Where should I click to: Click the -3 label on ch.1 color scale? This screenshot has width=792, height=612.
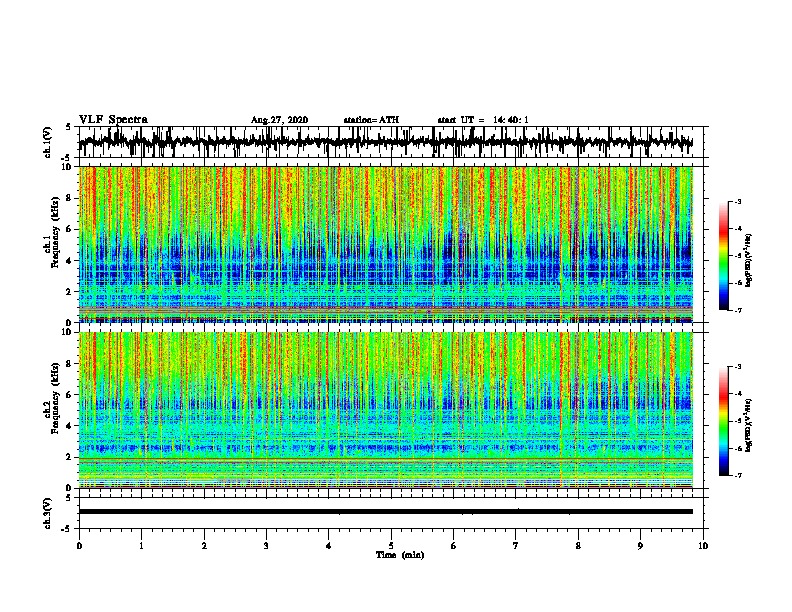pos(737,202)
